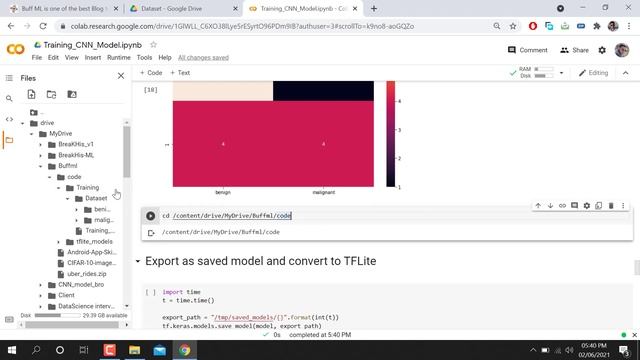The image size is (640, 360).
Task: Add a comment on the cell icon
Action: [574, 206]
